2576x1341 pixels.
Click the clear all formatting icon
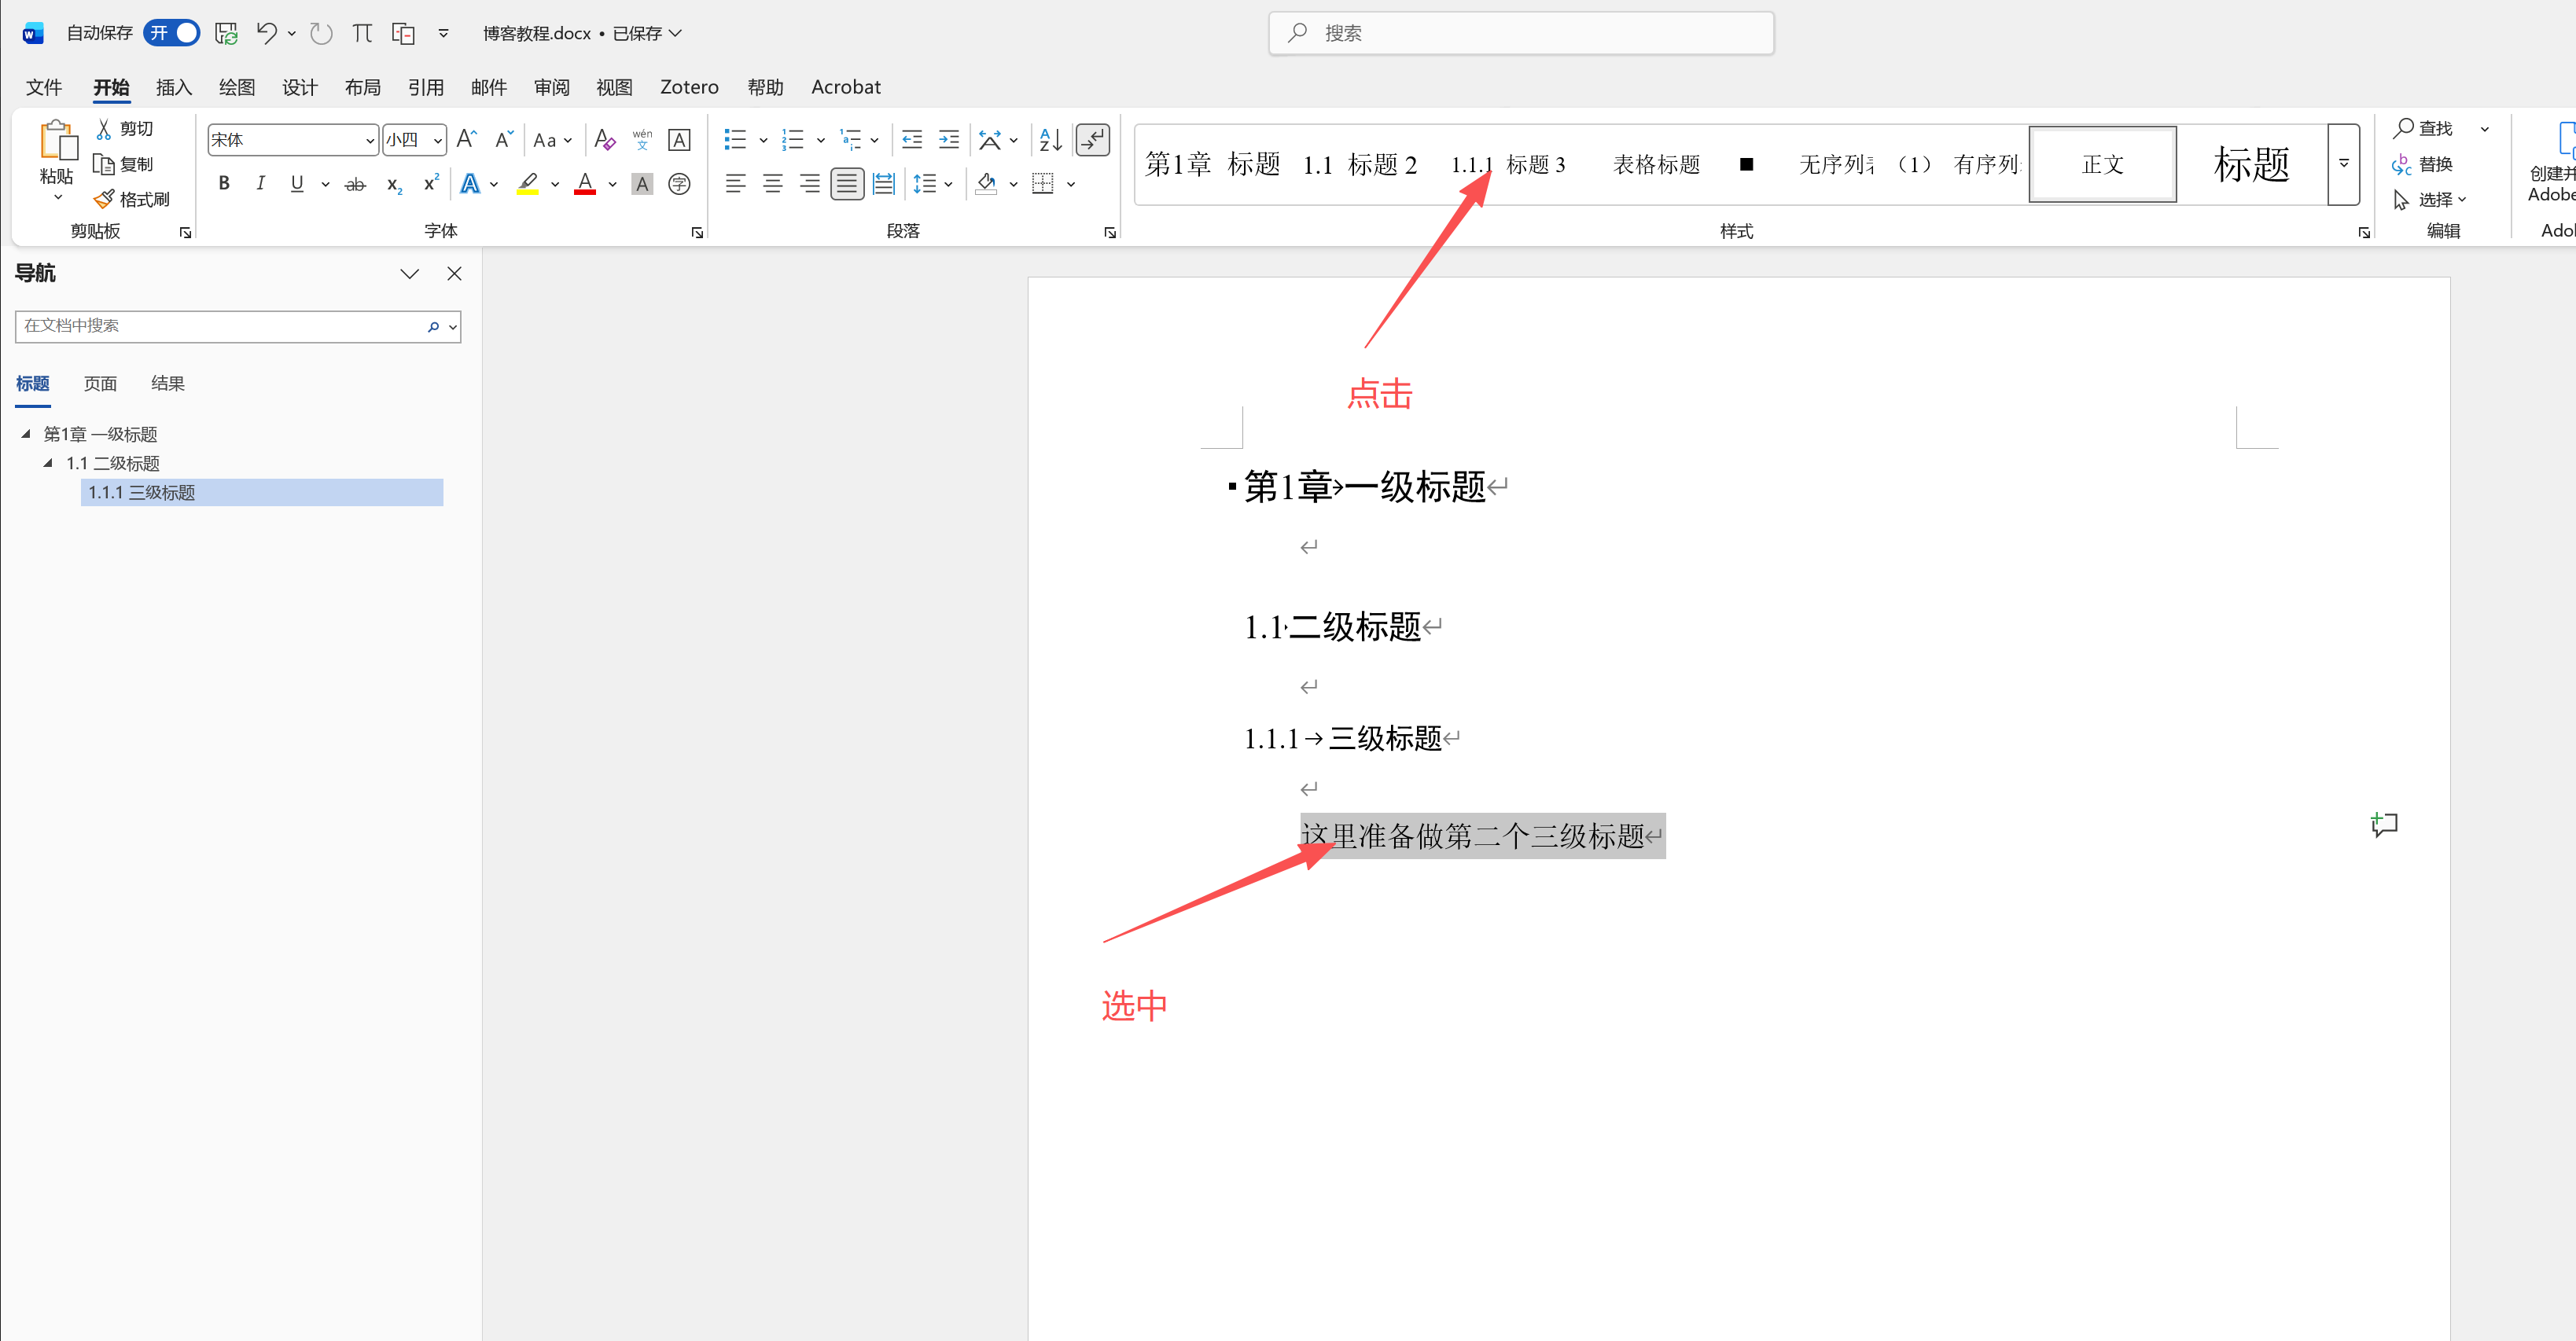pos(604,140)
